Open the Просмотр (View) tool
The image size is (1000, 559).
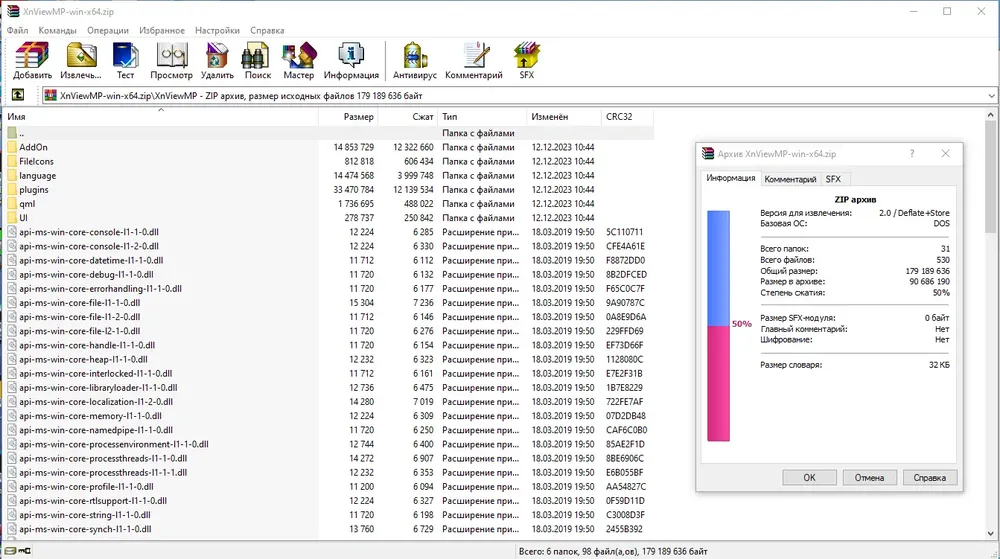tap(171, 56)
